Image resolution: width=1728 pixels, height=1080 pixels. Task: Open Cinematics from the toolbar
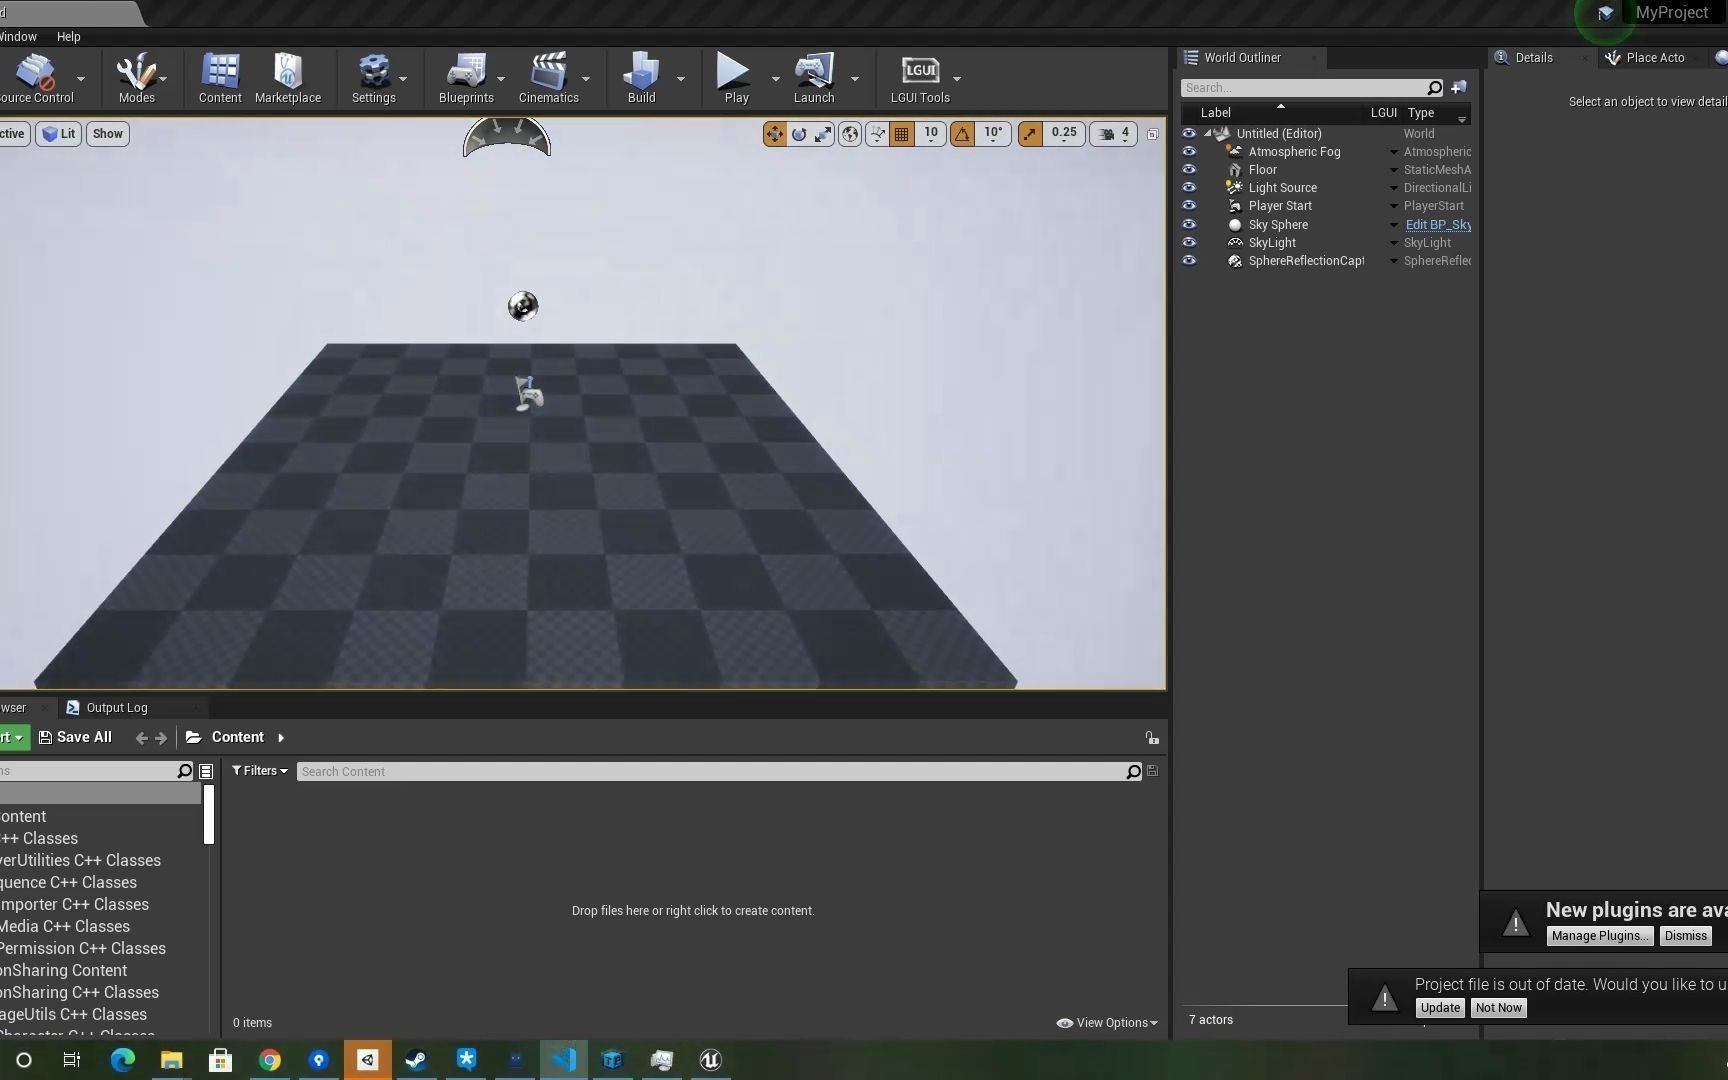tap(549, 78)
